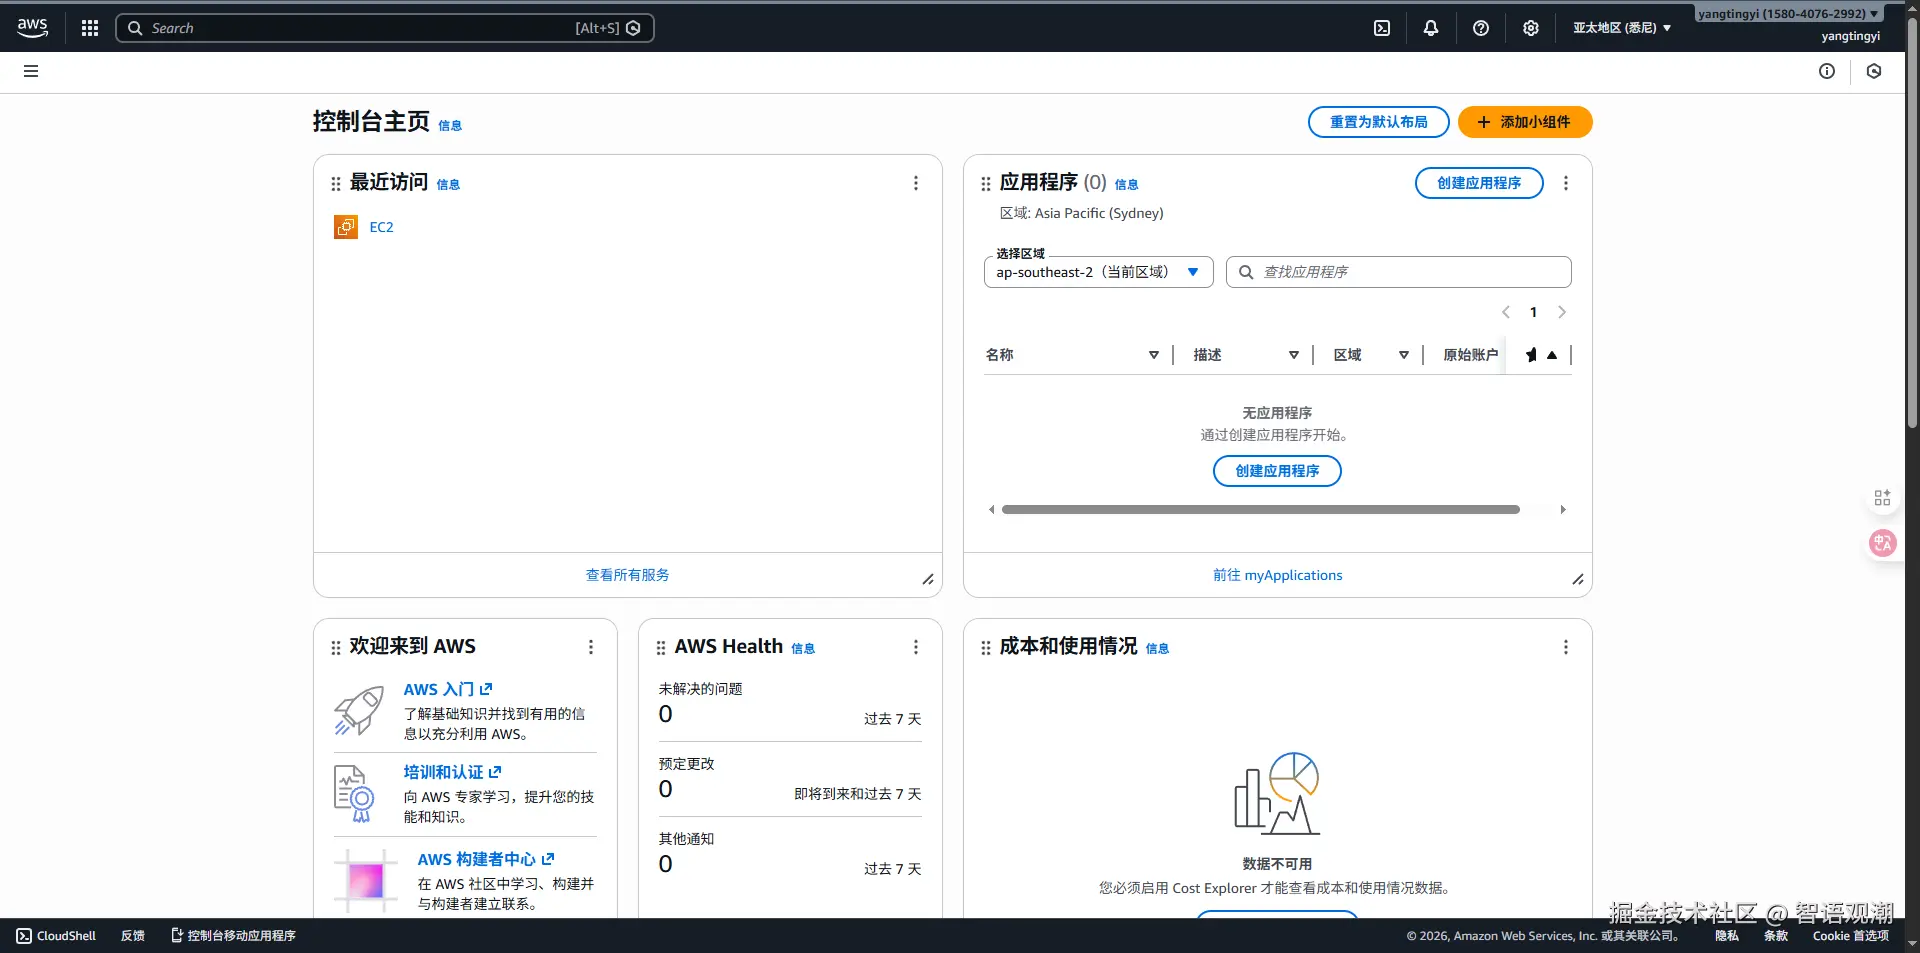Sort applications by Region (区域) column

click(x=1403, y=355)
